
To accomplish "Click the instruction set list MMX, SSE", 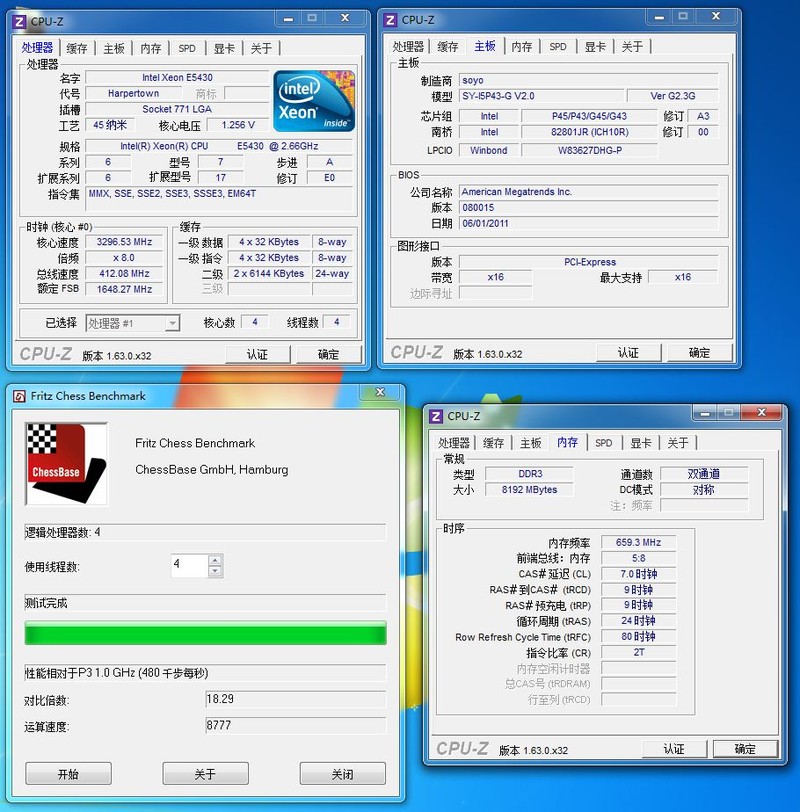I will point(219,199).
